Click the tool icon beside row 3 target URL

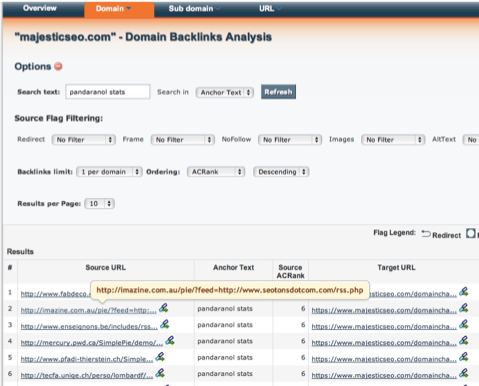464,325
